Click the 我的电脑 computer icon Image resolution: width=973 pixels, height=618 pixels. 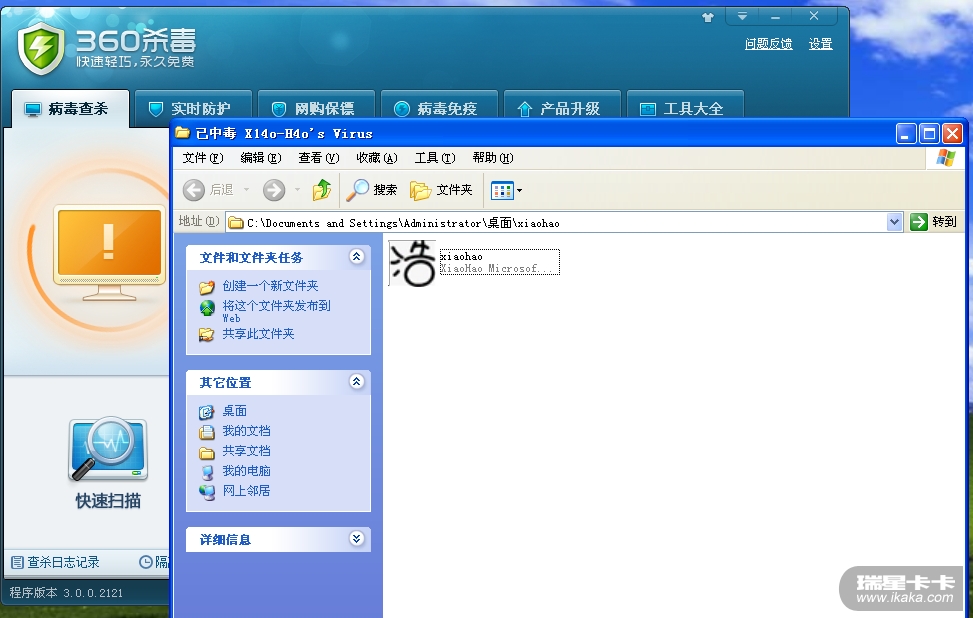coord(207,472)
